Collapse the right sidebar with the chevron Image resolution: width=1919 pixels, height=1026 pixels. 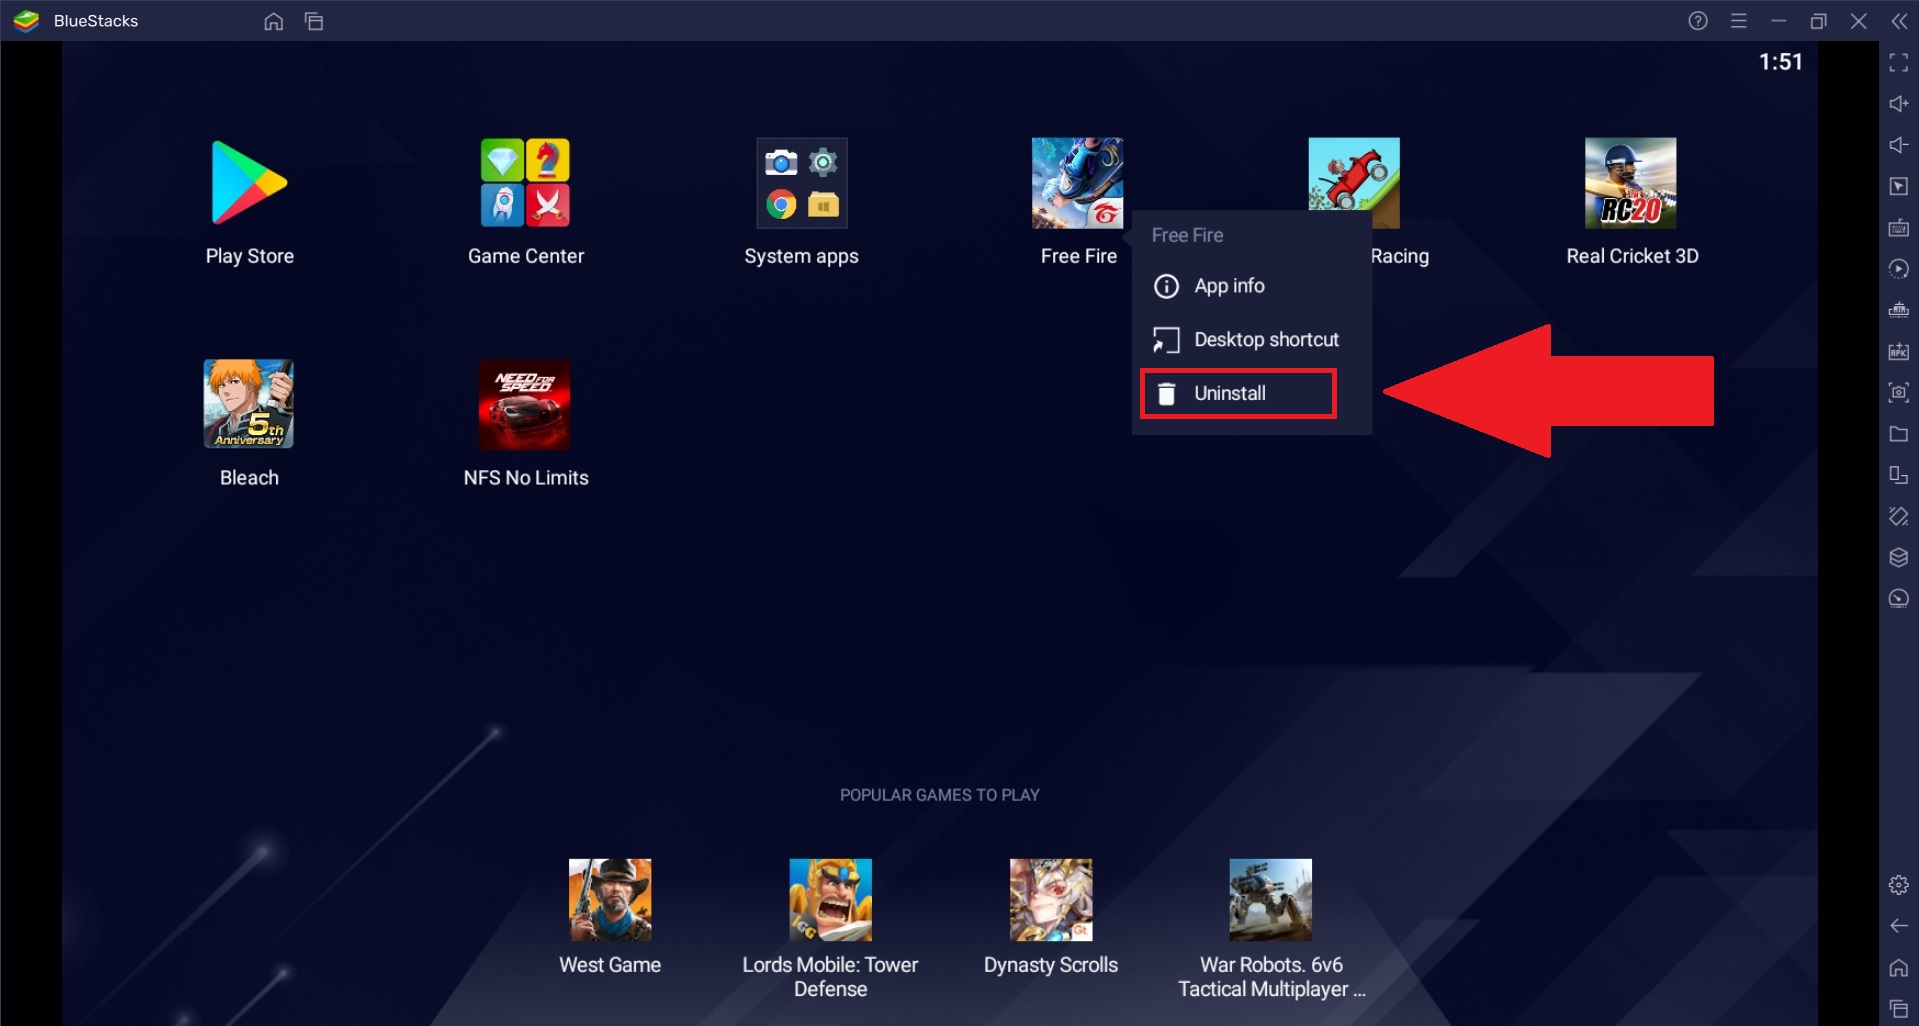[x=1901, y=20]
